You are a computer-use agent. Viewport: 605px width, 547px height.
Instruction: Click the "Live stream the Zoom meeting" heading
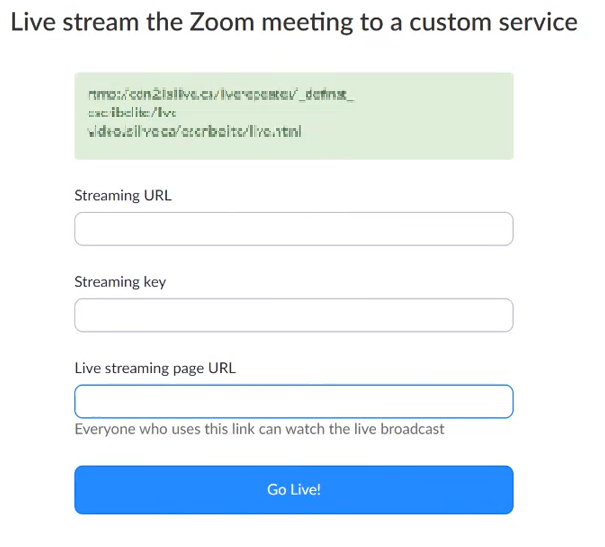(293, 23)
